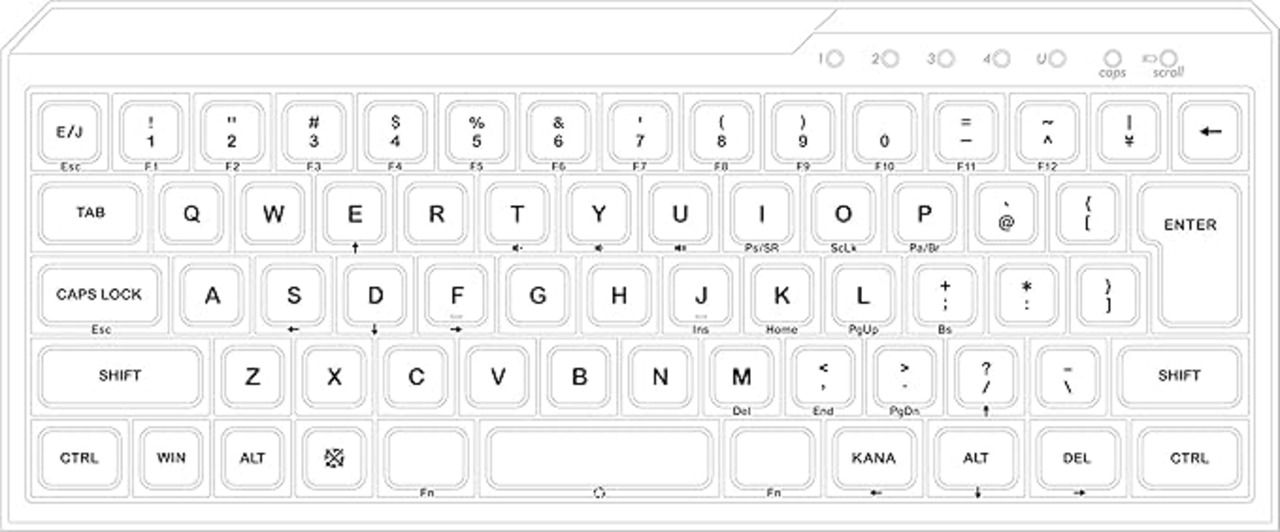The height and width of the screenshot is (532, 1280).
Task: Toggle the CAPS LOCK key
Action: (x=99, y=295)
